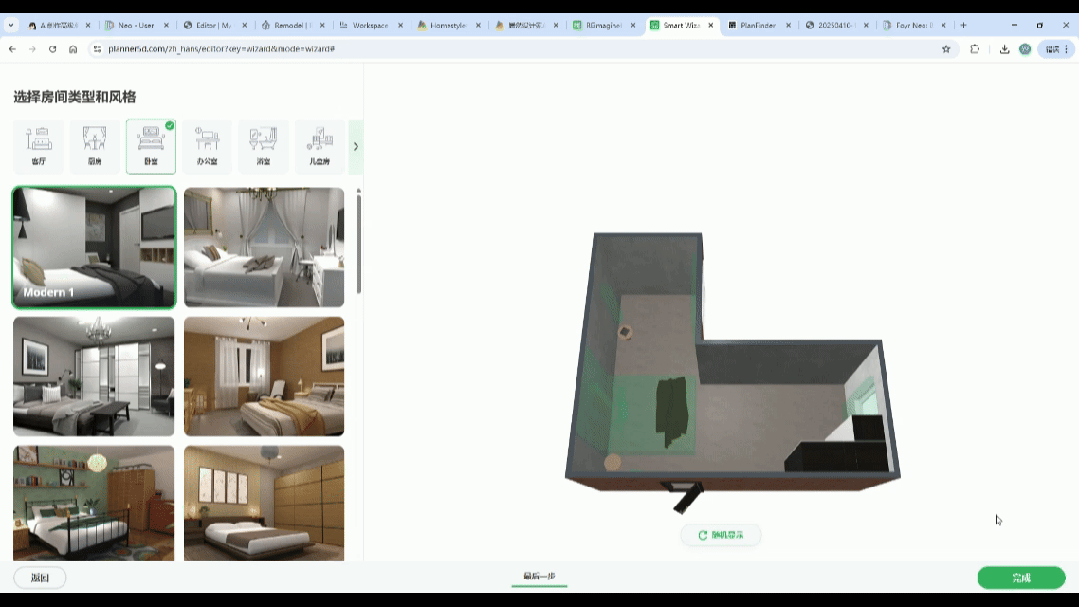Click the 3D room preview model
This screenshot has height=607, width=1079.
click(x=733, y=372)
